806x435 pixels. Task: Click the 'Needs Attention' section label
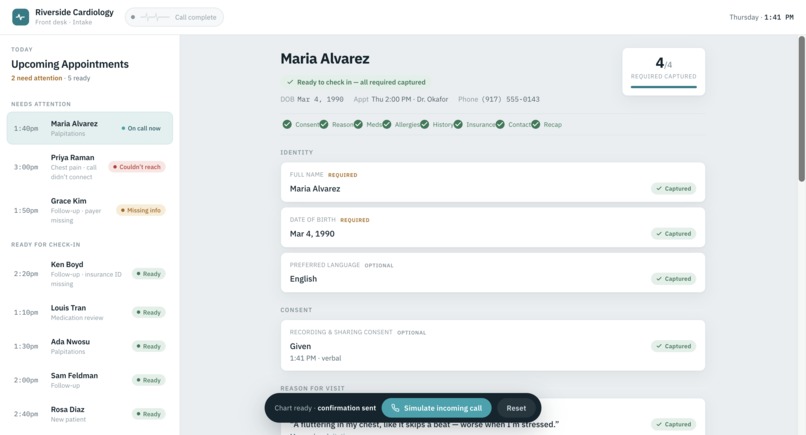tap(41, 104)
